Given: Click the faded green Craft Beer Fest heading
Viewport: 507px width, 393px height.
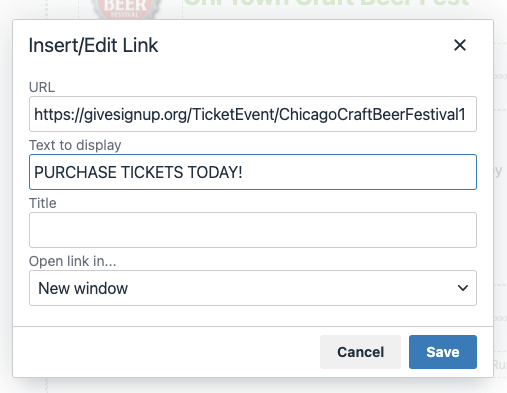Looking at the screenshot, I should click(326, 3).
